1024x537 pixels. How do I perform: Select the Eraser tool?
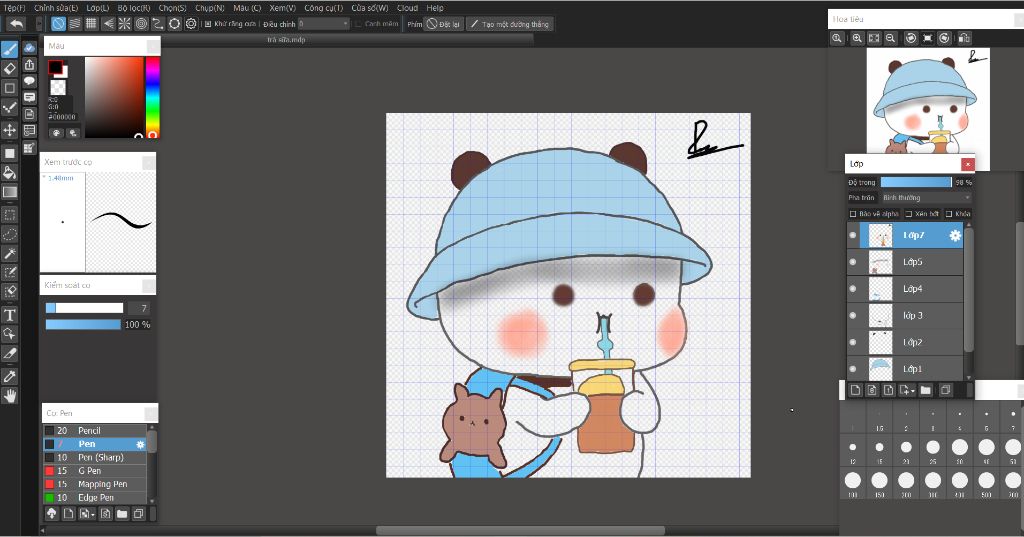click(x=10, y=69)
